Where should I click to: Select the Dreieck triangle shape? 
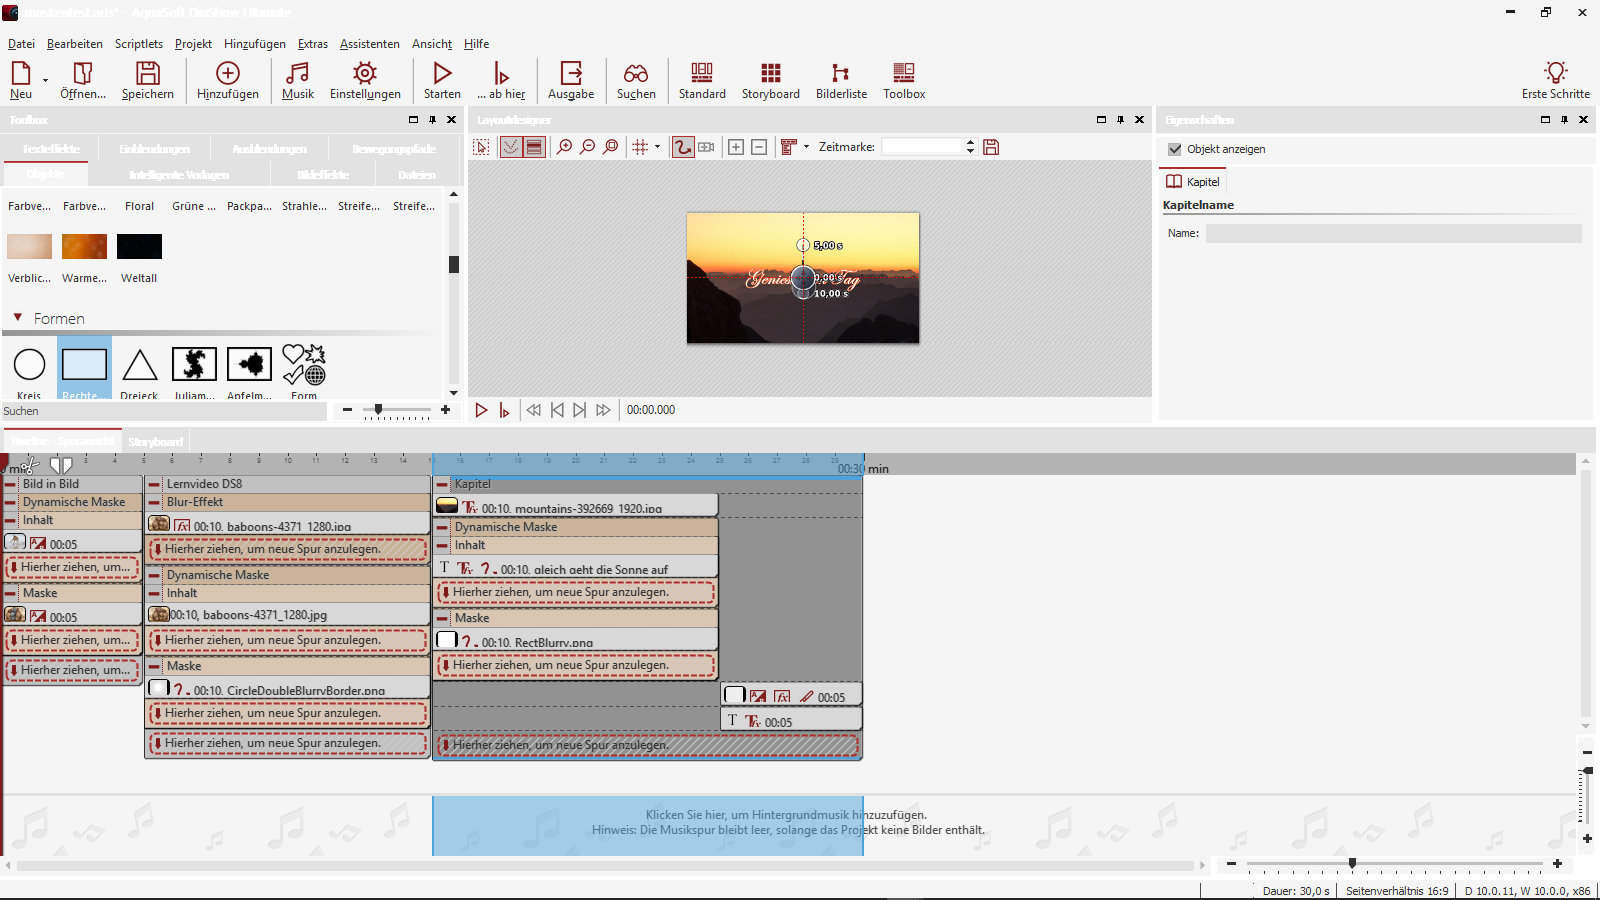tap(140, 366)
